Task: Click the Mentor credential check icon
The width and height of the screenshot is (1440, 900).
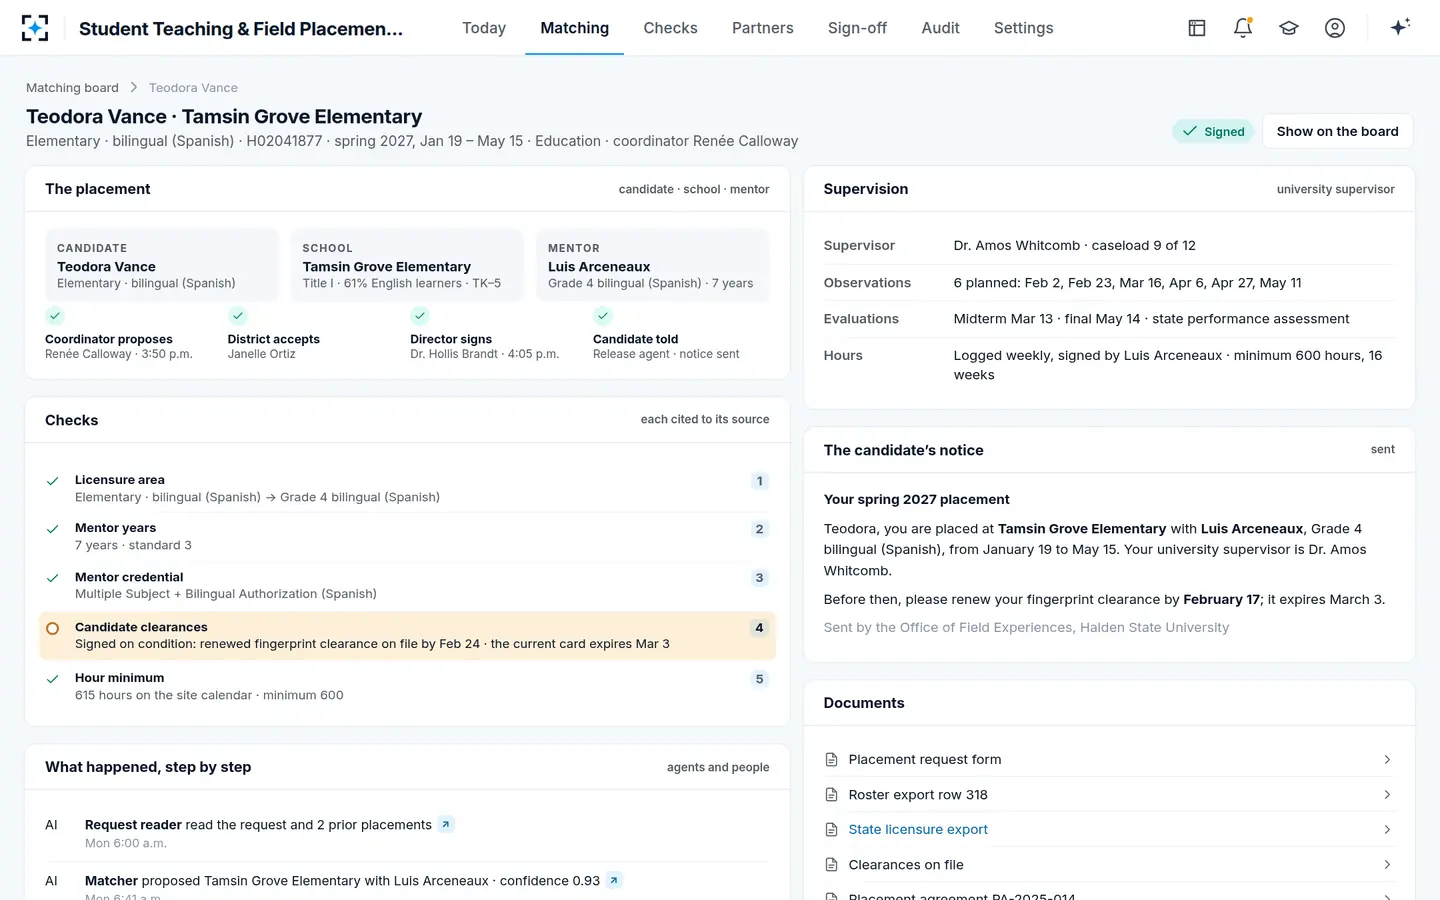Action: point(53,578)
